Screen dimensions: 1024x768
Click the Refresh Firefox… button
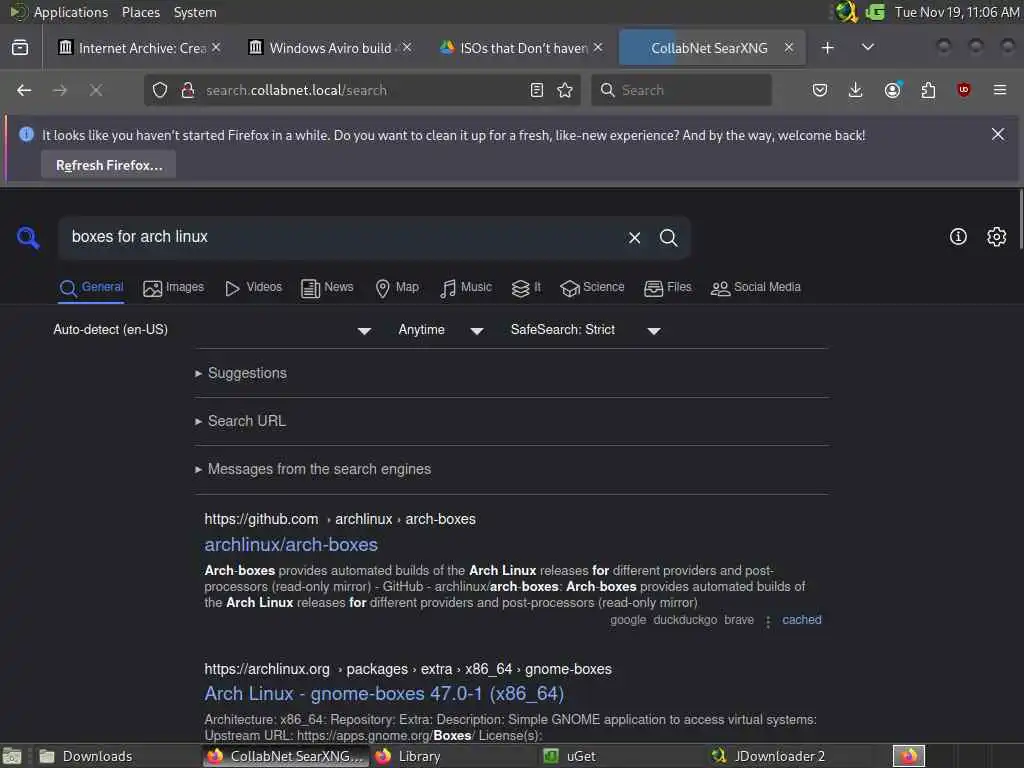click(x=109, y=165)
